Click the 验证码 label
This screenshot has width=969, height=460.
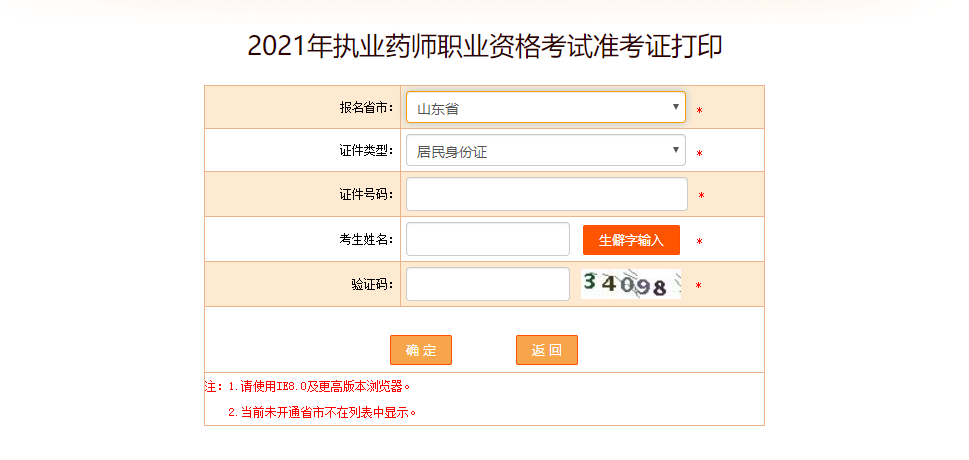pos(372,285)
